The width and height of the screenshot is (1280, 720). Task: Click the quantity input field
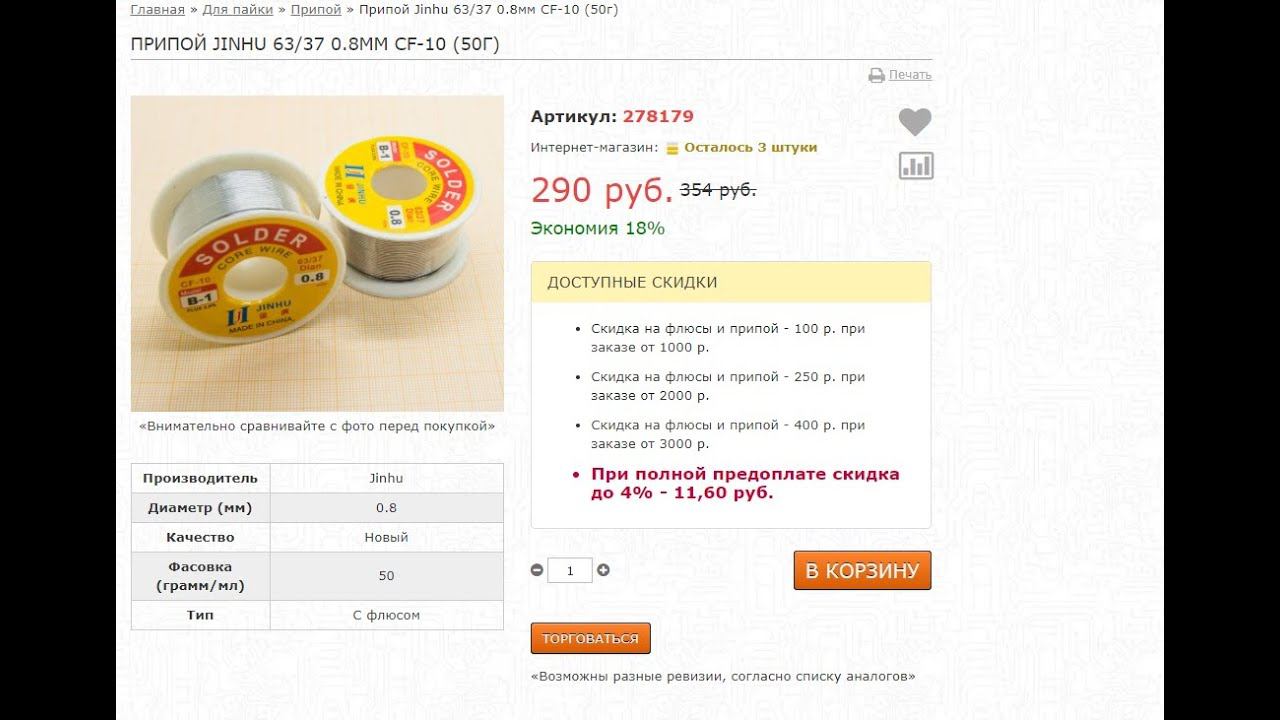coord(570,570)
